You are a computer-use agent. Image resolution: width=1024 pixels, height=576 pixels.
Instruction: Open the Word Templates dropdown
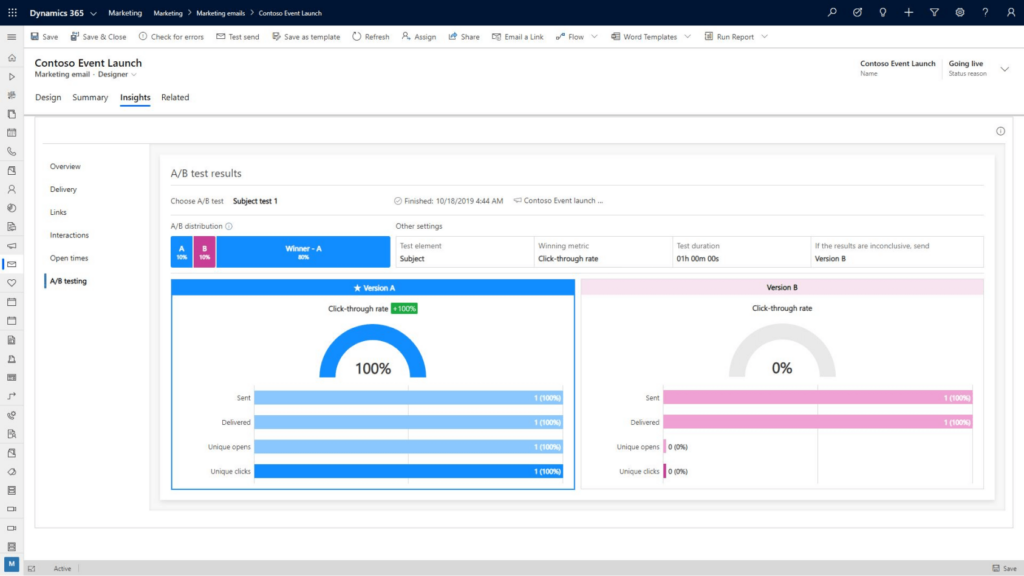point(688,36)
